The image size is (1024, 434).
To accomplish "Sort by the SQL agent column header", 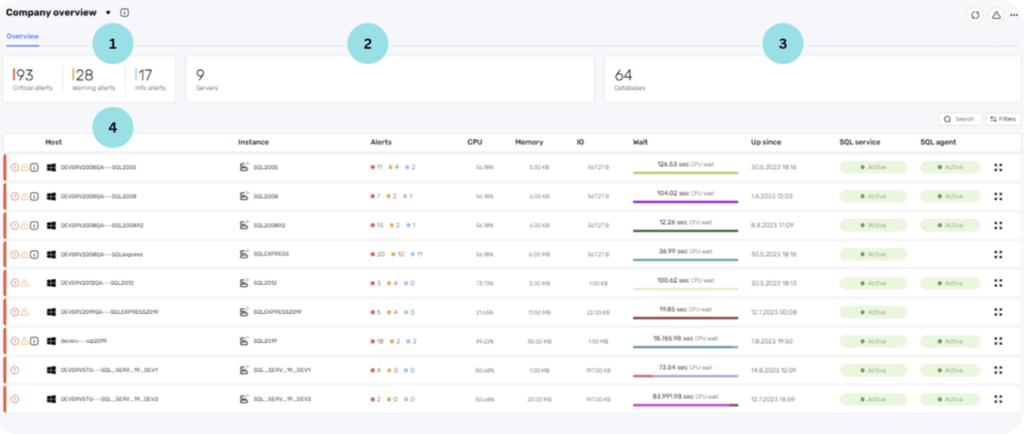I will click(x=938, y=142).
